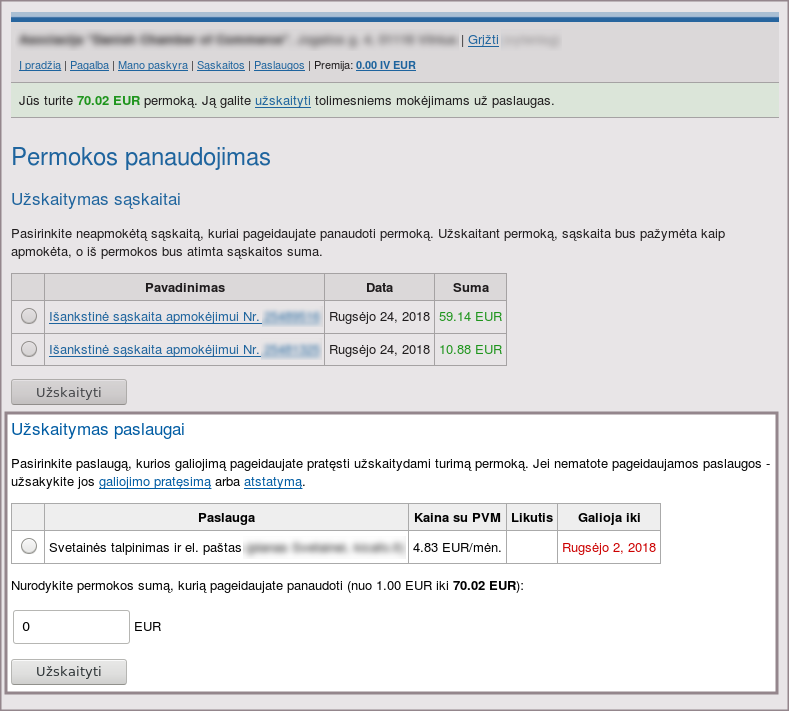The image size is (789, 711).
Task: Click the Grįžti link in the header
Action: tap(483, 41)
